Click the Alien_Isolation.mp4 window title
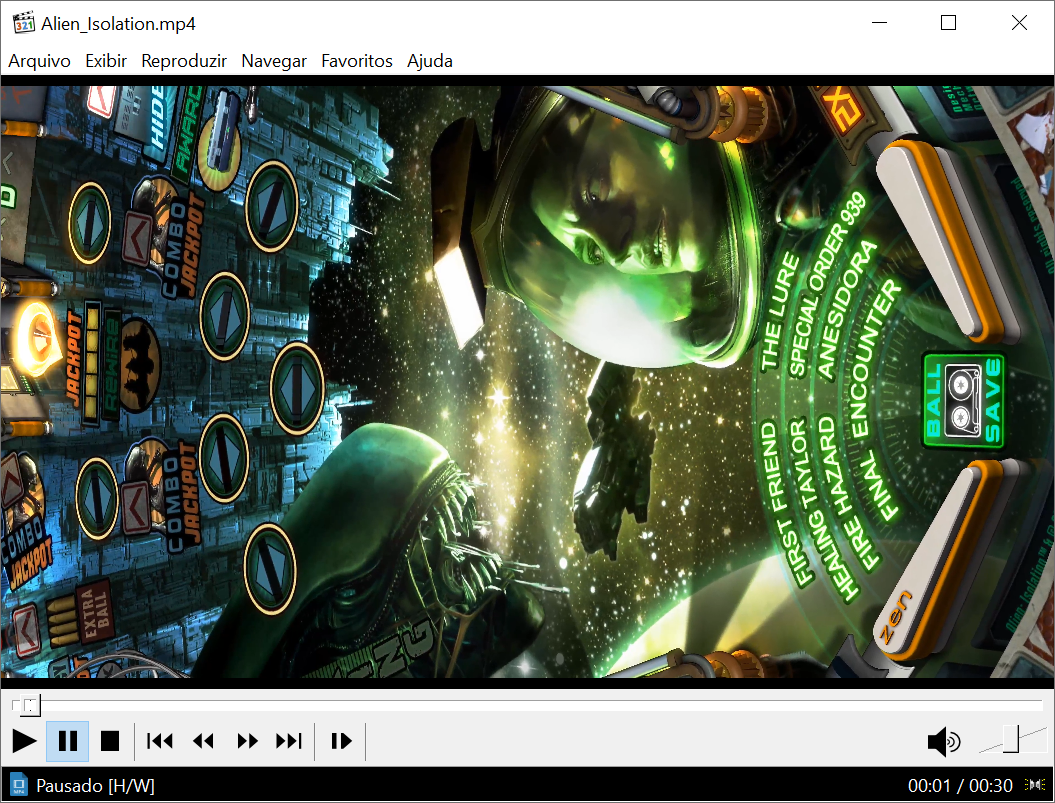This screenshot has height=803, width=1055. tap(118, 24)
